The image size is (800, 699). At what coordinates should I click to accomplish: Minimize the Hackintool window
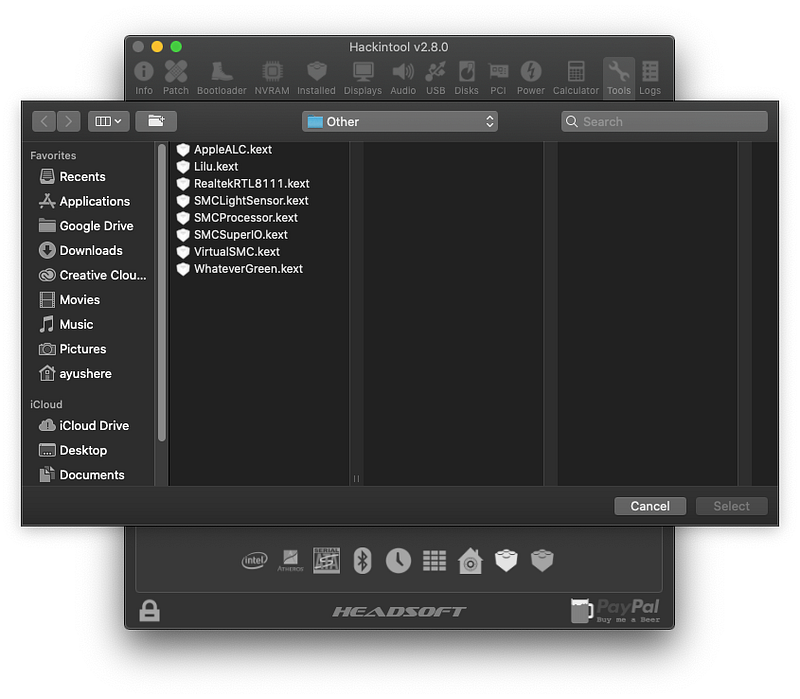157,47
